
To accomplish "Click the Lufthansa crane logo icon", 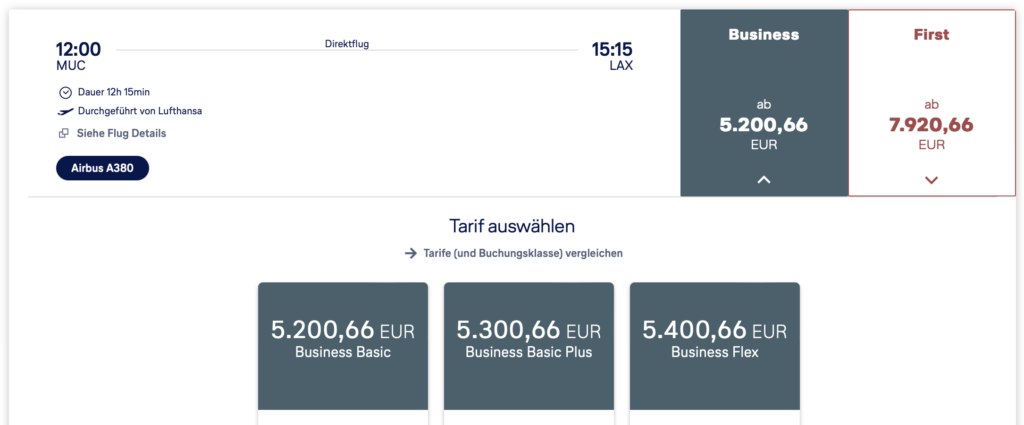I will [x=65, y=112].
